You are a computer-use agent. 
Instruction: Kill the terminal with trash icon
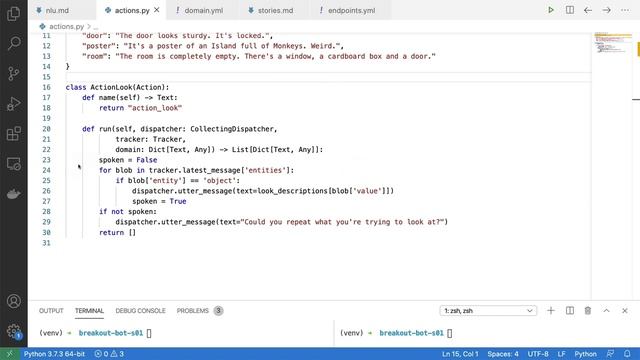(x=588, y=311)
